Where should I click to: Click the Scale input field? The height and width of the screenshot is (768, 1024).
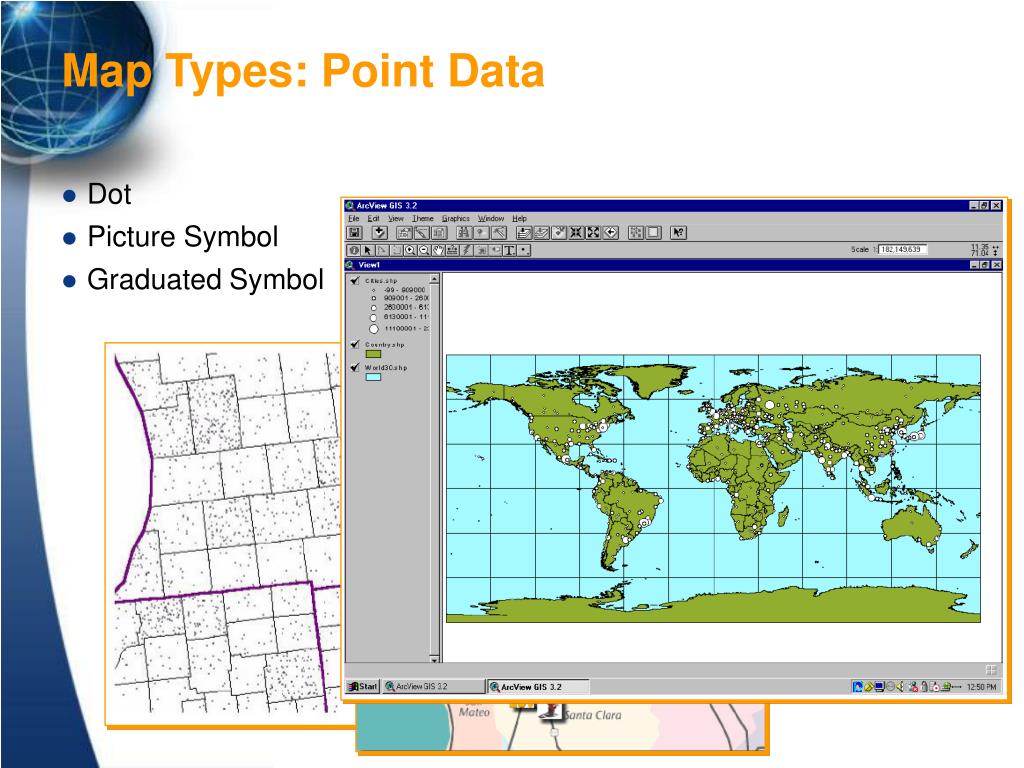click(902, 249)
